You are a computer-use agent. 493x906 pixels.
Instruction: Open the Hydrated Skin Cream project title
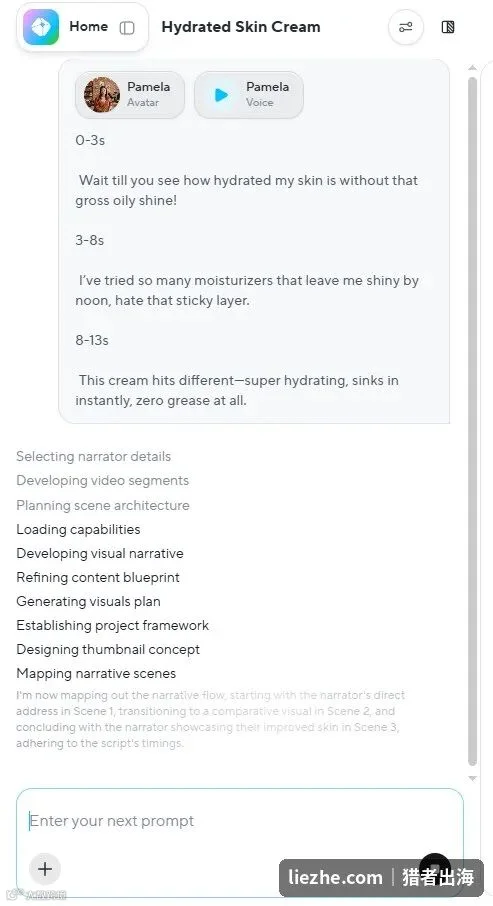240,27
